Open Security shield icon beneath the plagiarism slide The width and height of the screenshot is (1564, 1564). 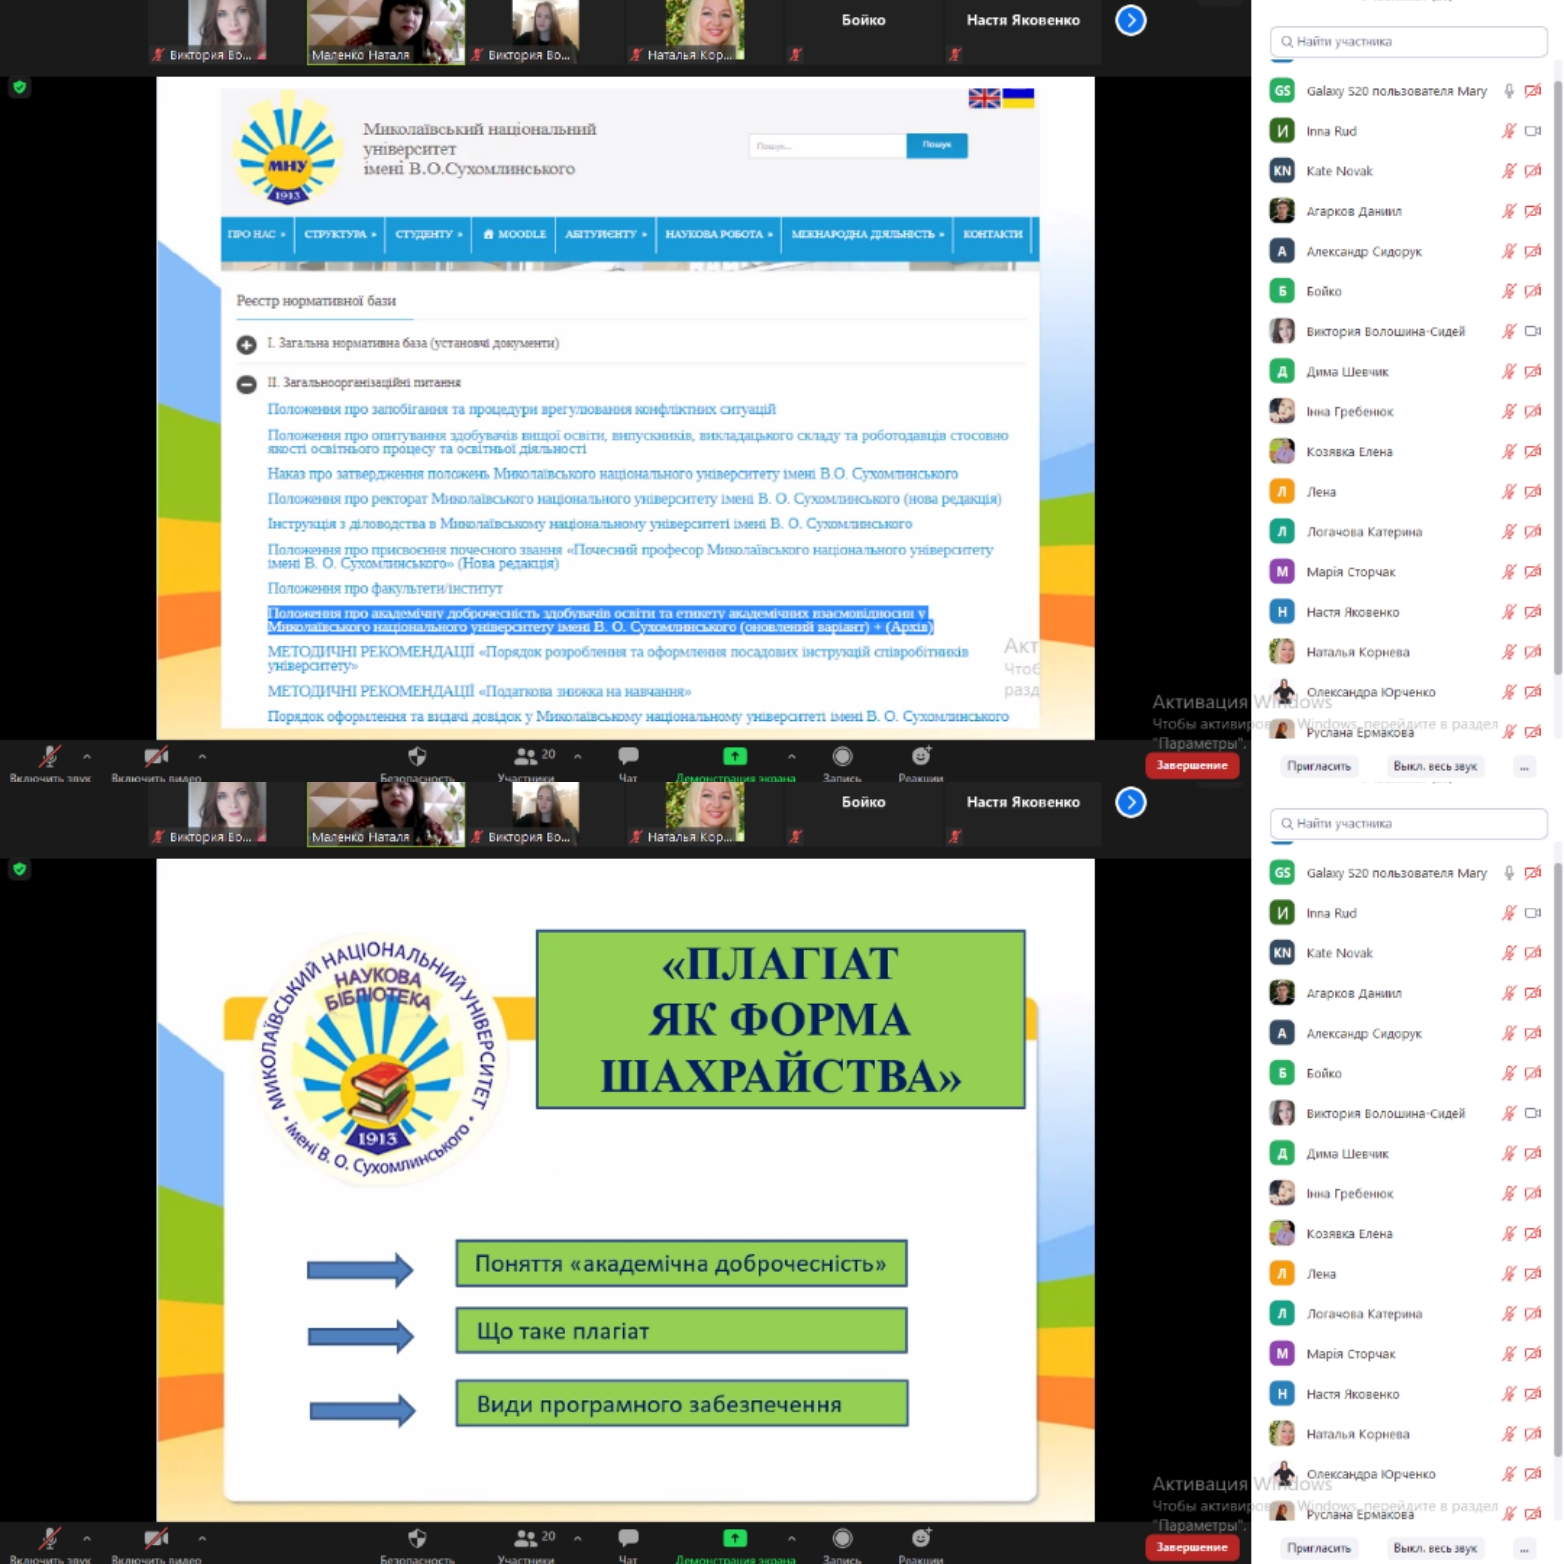pyautogui.click(x=417, y=1540)
